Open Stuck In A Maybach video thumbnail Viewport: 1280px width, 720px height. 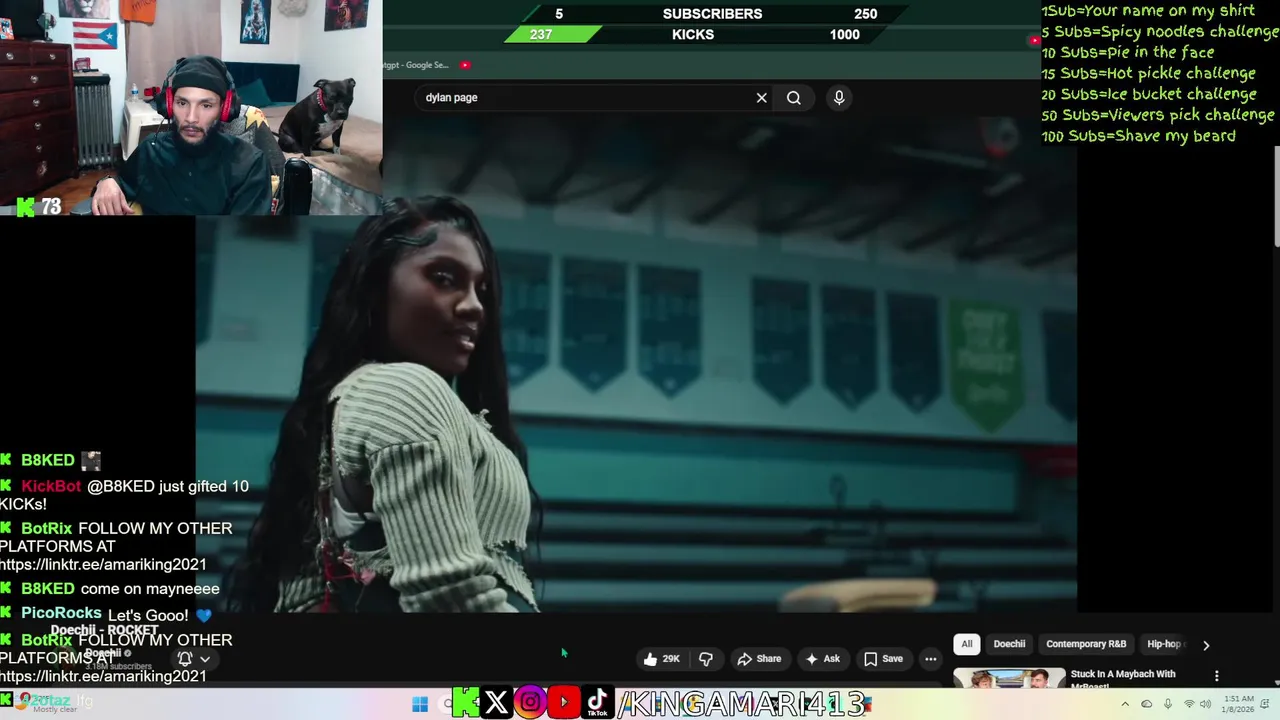(x=1008, y=678)
